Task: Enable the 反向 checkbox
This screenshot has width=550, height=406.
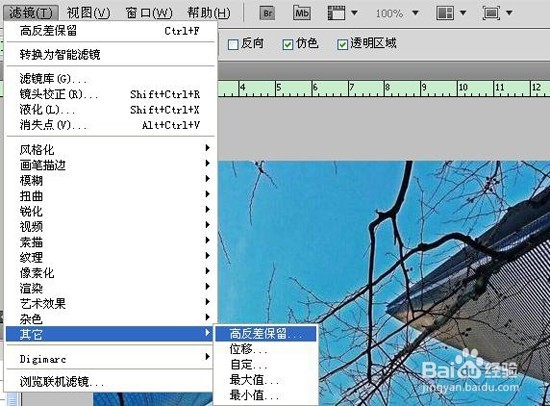Action: tap(233, 45)
